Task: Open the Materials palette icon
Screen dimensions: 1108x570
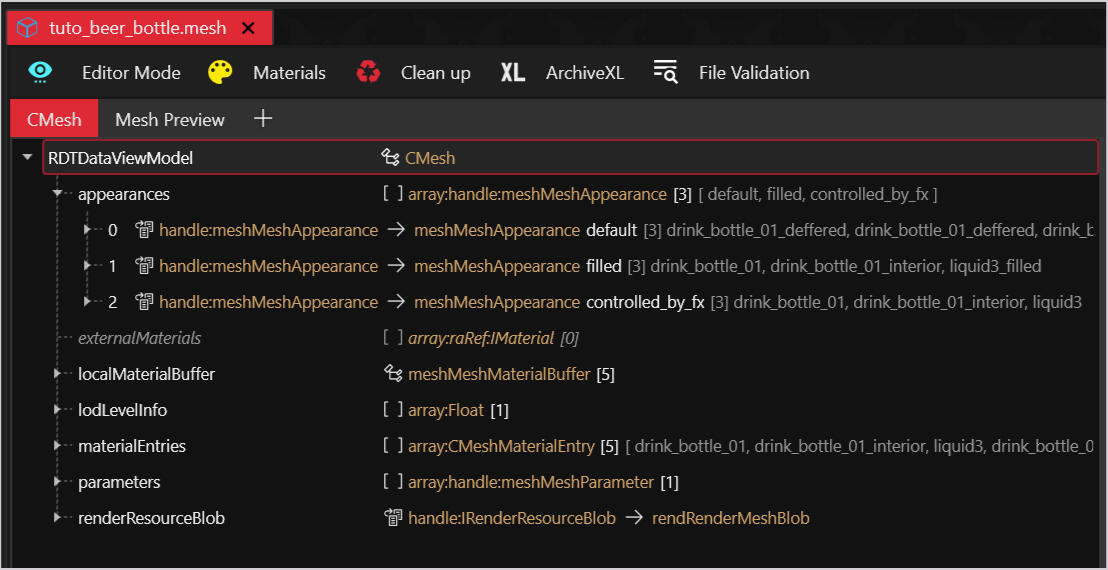Action: click(220, 72)
